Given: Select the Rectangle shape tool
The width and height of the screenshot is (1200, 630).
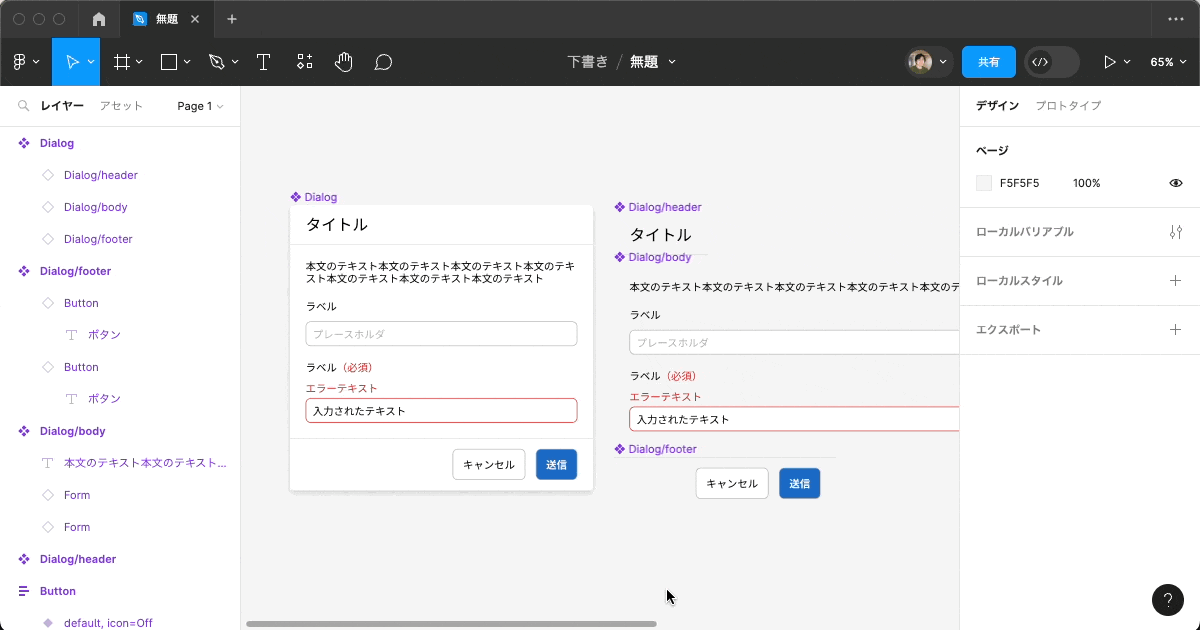Looking at the screenshot, I should 170,61.
